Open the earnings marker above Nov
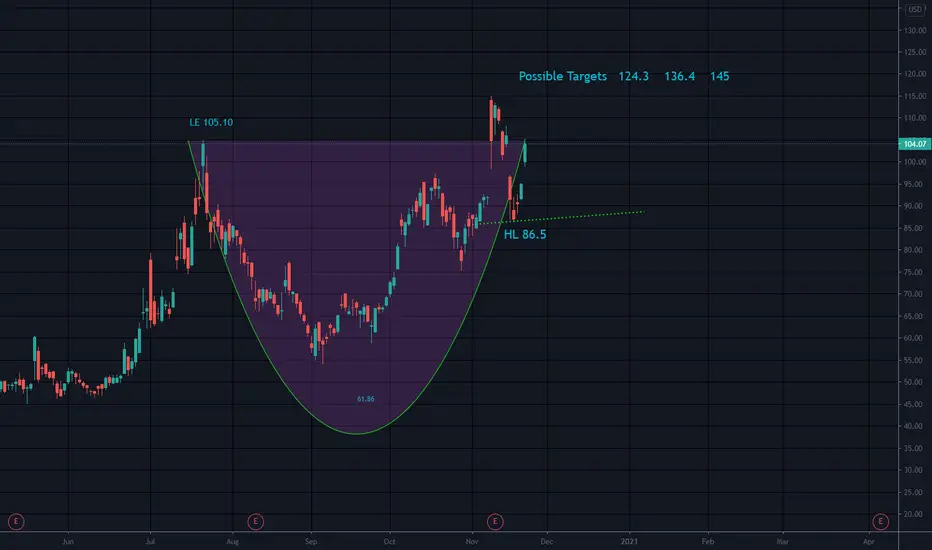The width and height of the screenshot is (932, 550). tap(495, 521)
